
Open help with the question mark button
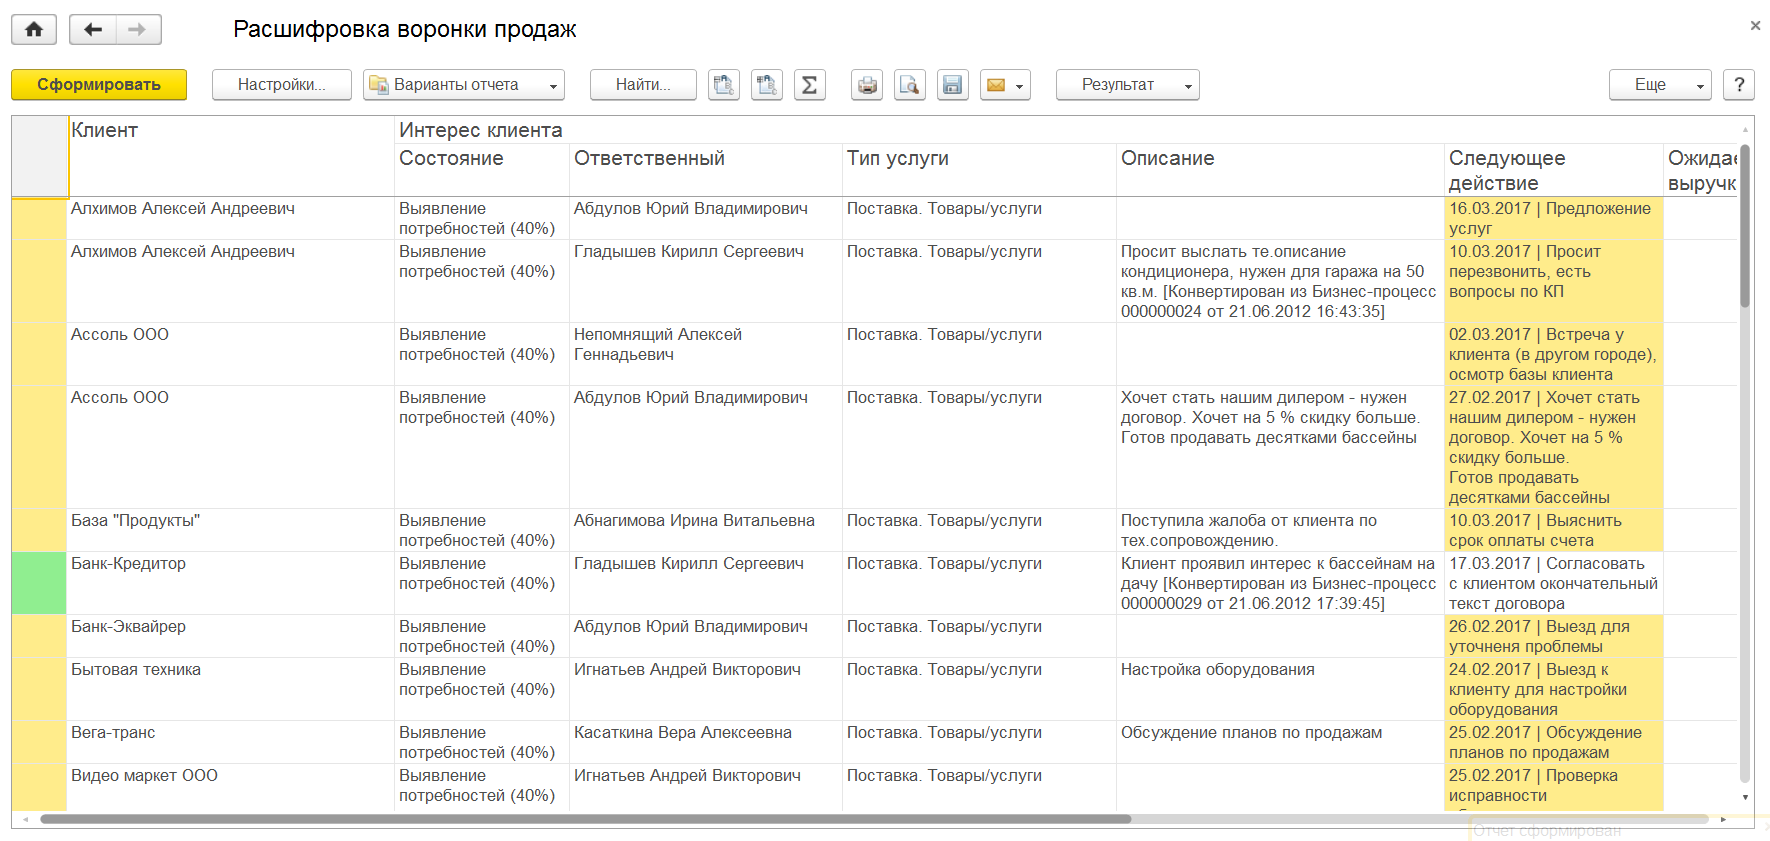pos(1739,85)
